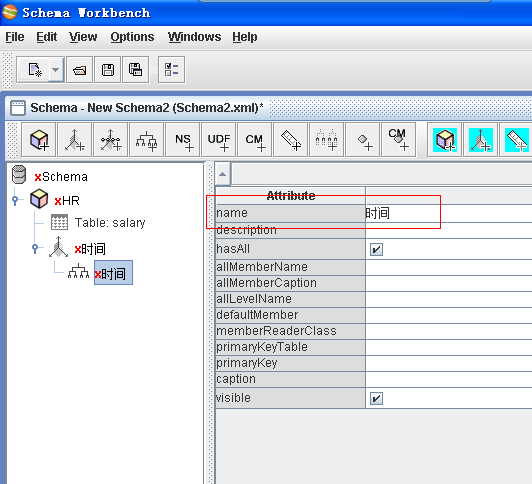The height and width of the screenshot is (484, 532).
Task: Collapse the HR cube tree node
Action: click(15, 200)
